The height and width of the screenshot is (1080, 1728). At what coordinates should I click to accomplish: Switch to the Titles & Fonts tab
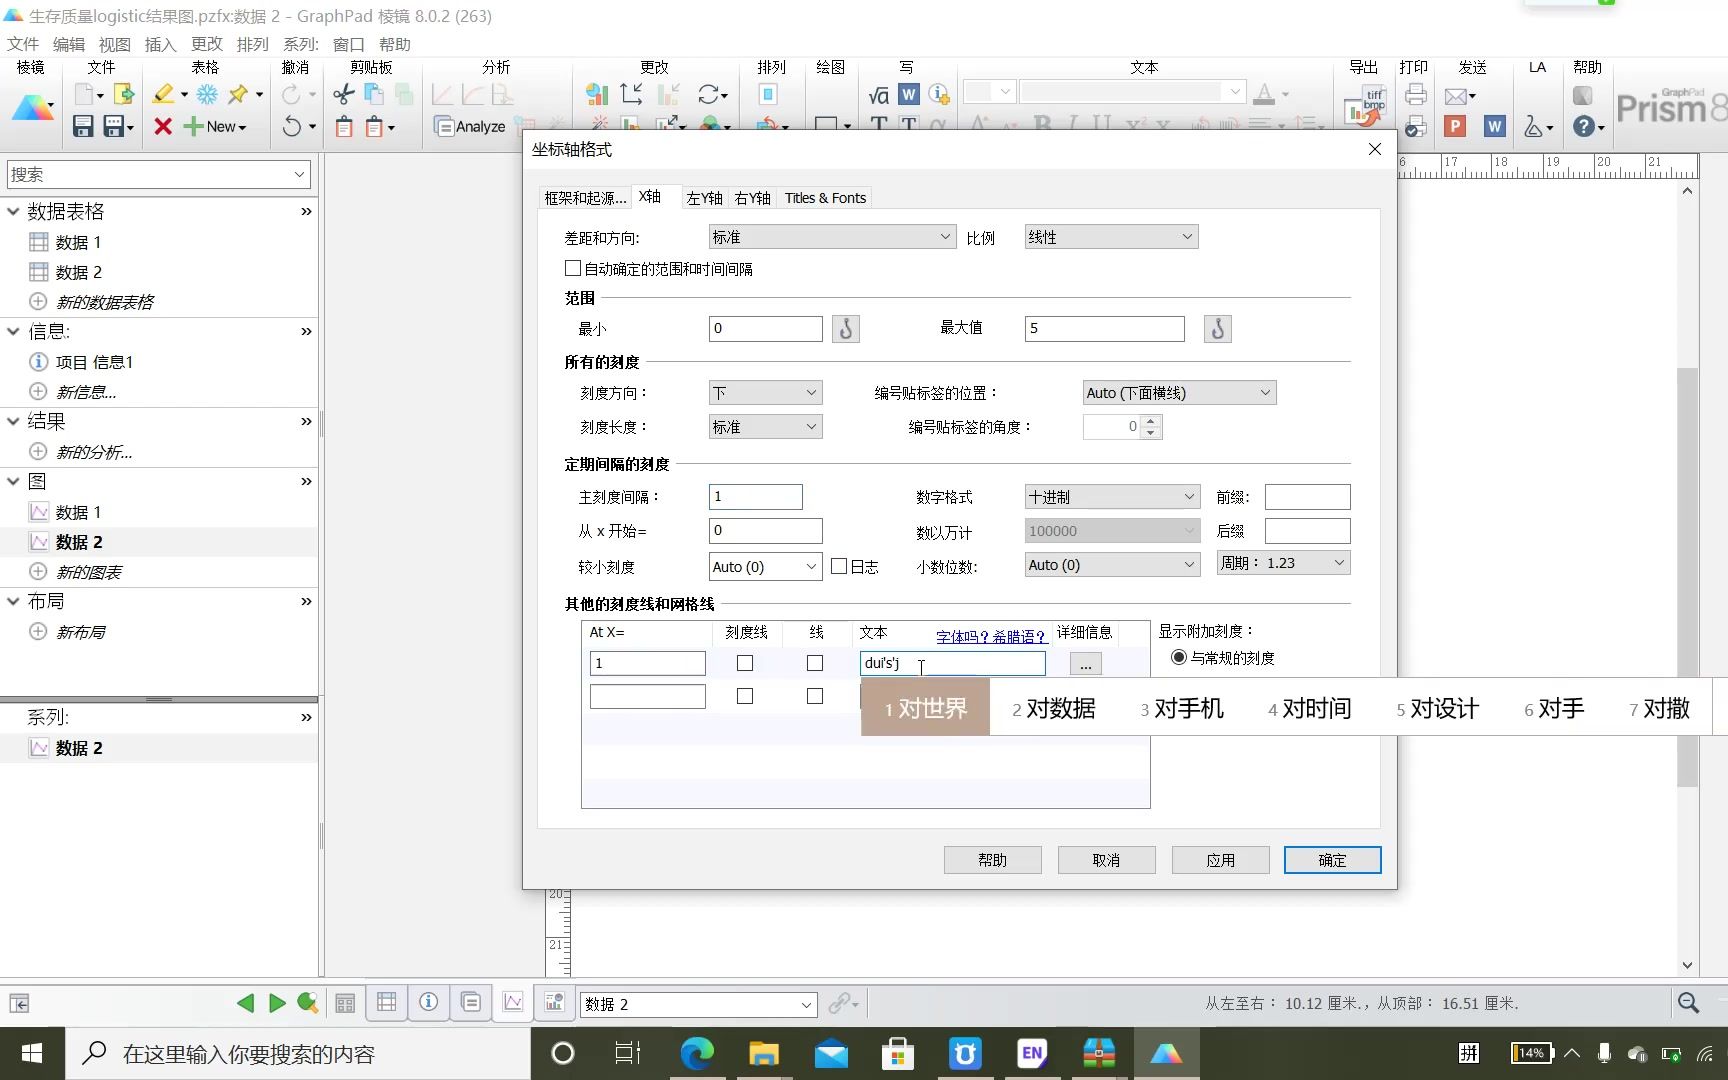coord(825,197)
